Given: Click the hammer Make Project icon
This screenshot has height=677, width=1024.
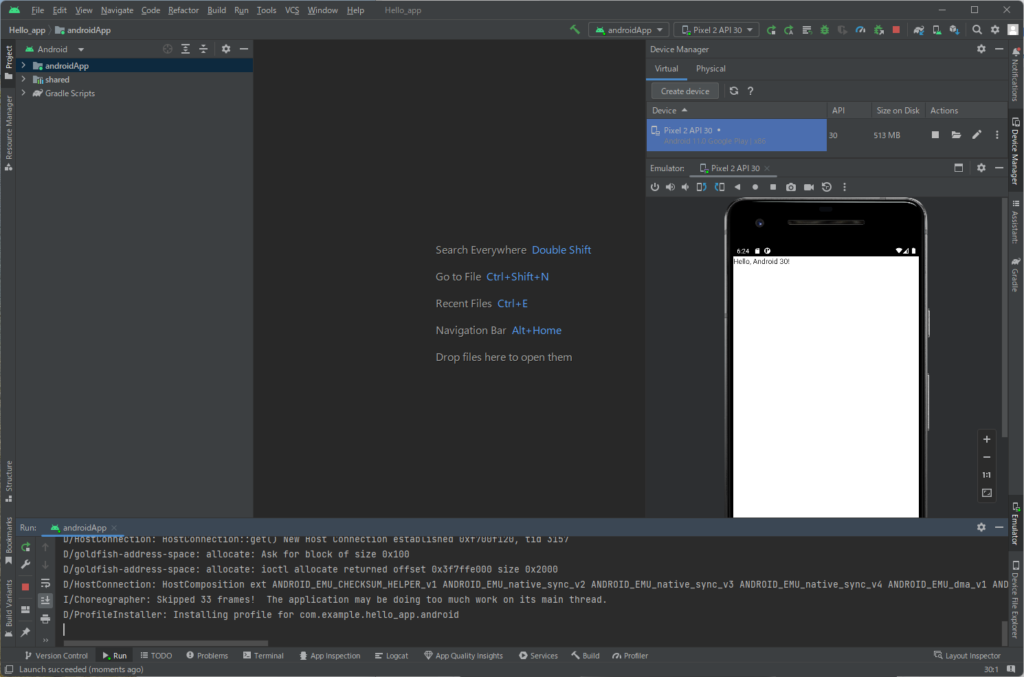Looking at the screenshot, I should [575, 30].
